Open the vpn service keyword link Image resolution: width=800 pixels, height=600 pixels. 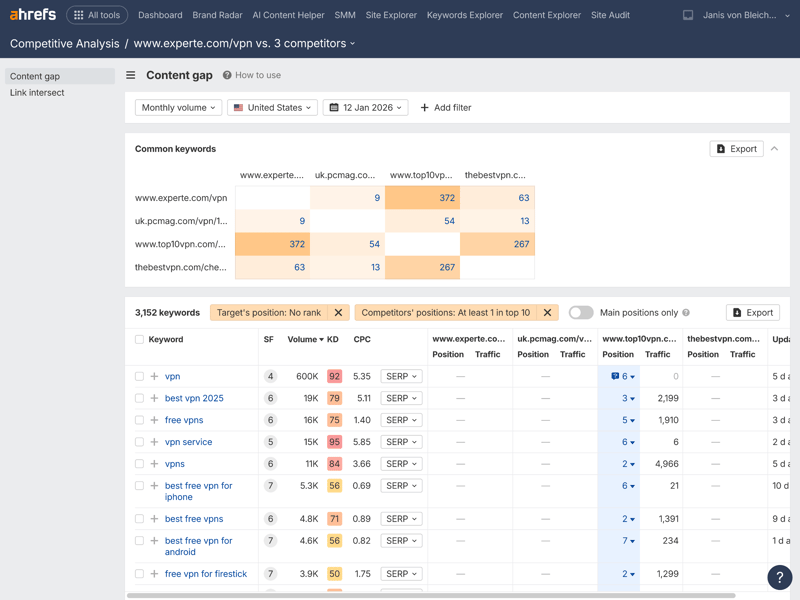coord(188,442)
